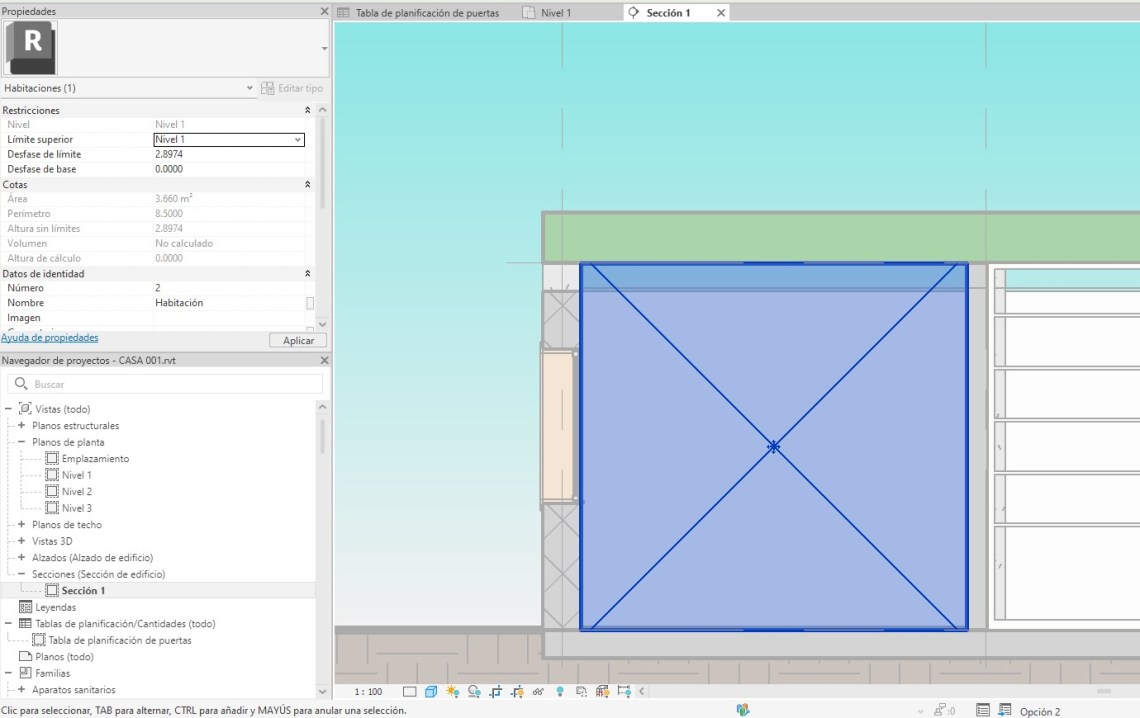Switch to the Nivel 1 view tab

click(555, 13)
